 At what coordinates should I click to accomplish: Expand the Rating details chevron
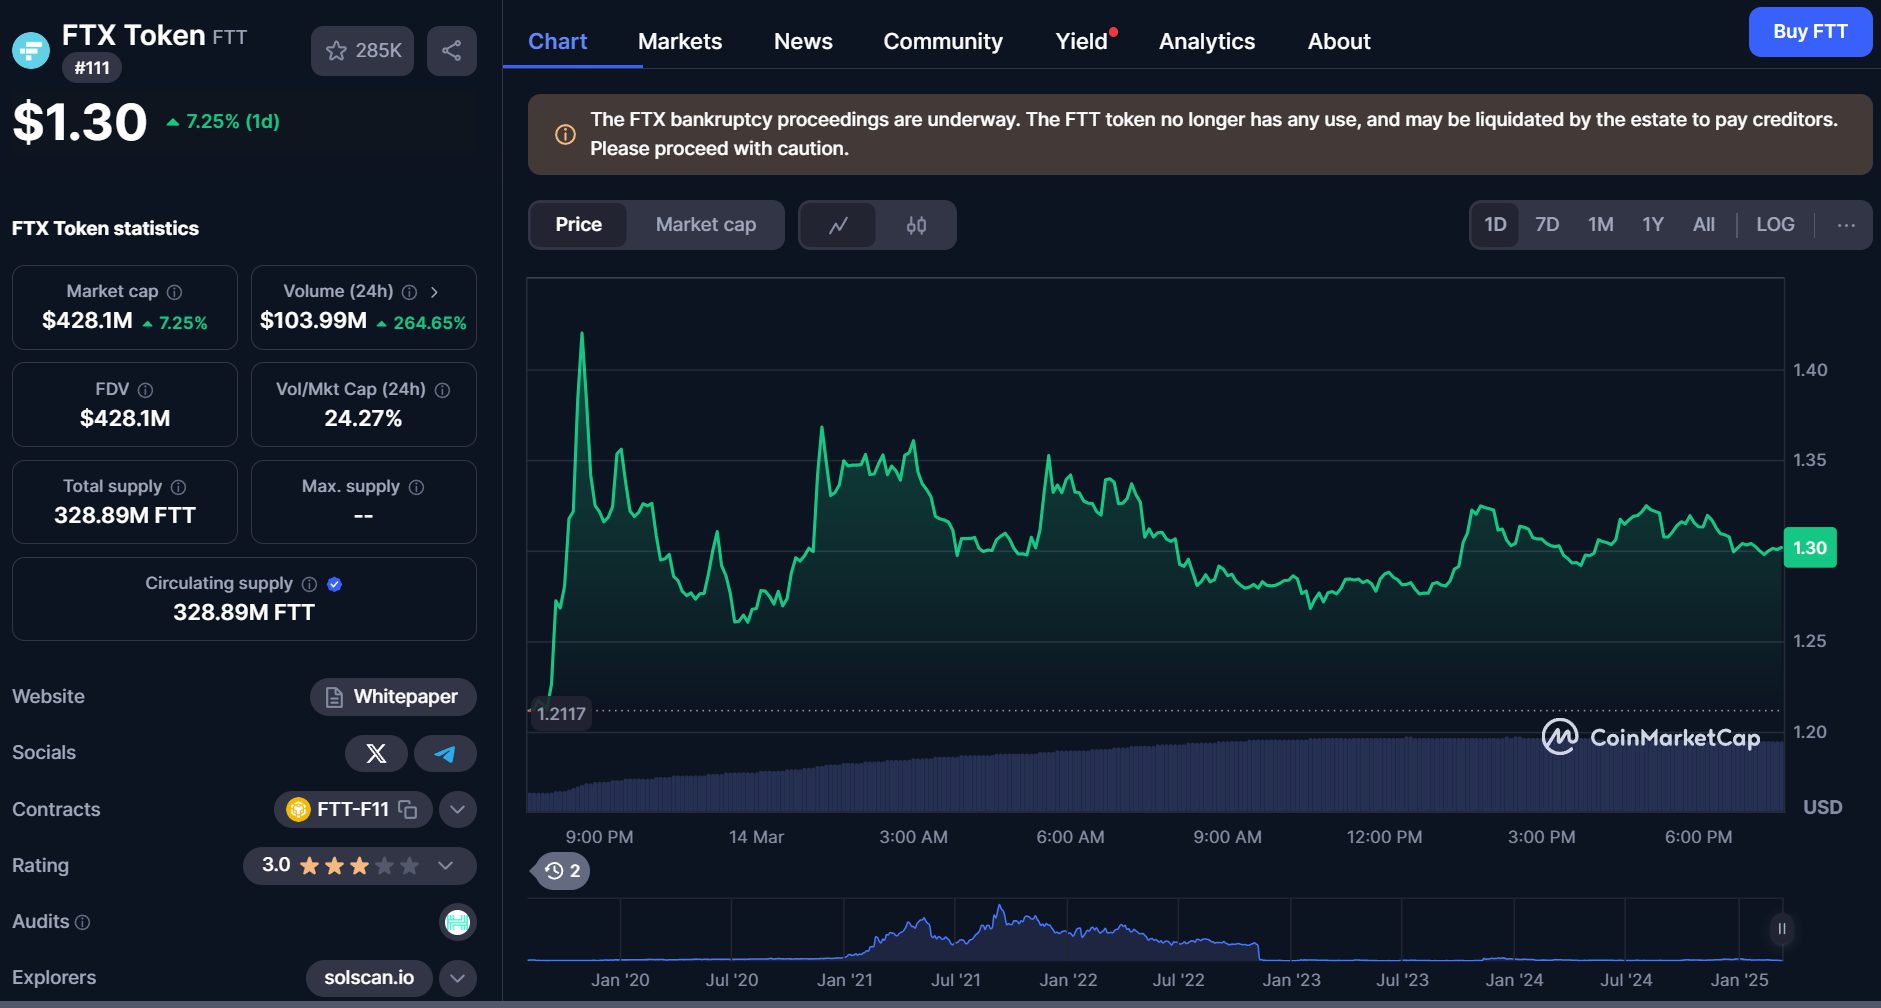(446, 866)
